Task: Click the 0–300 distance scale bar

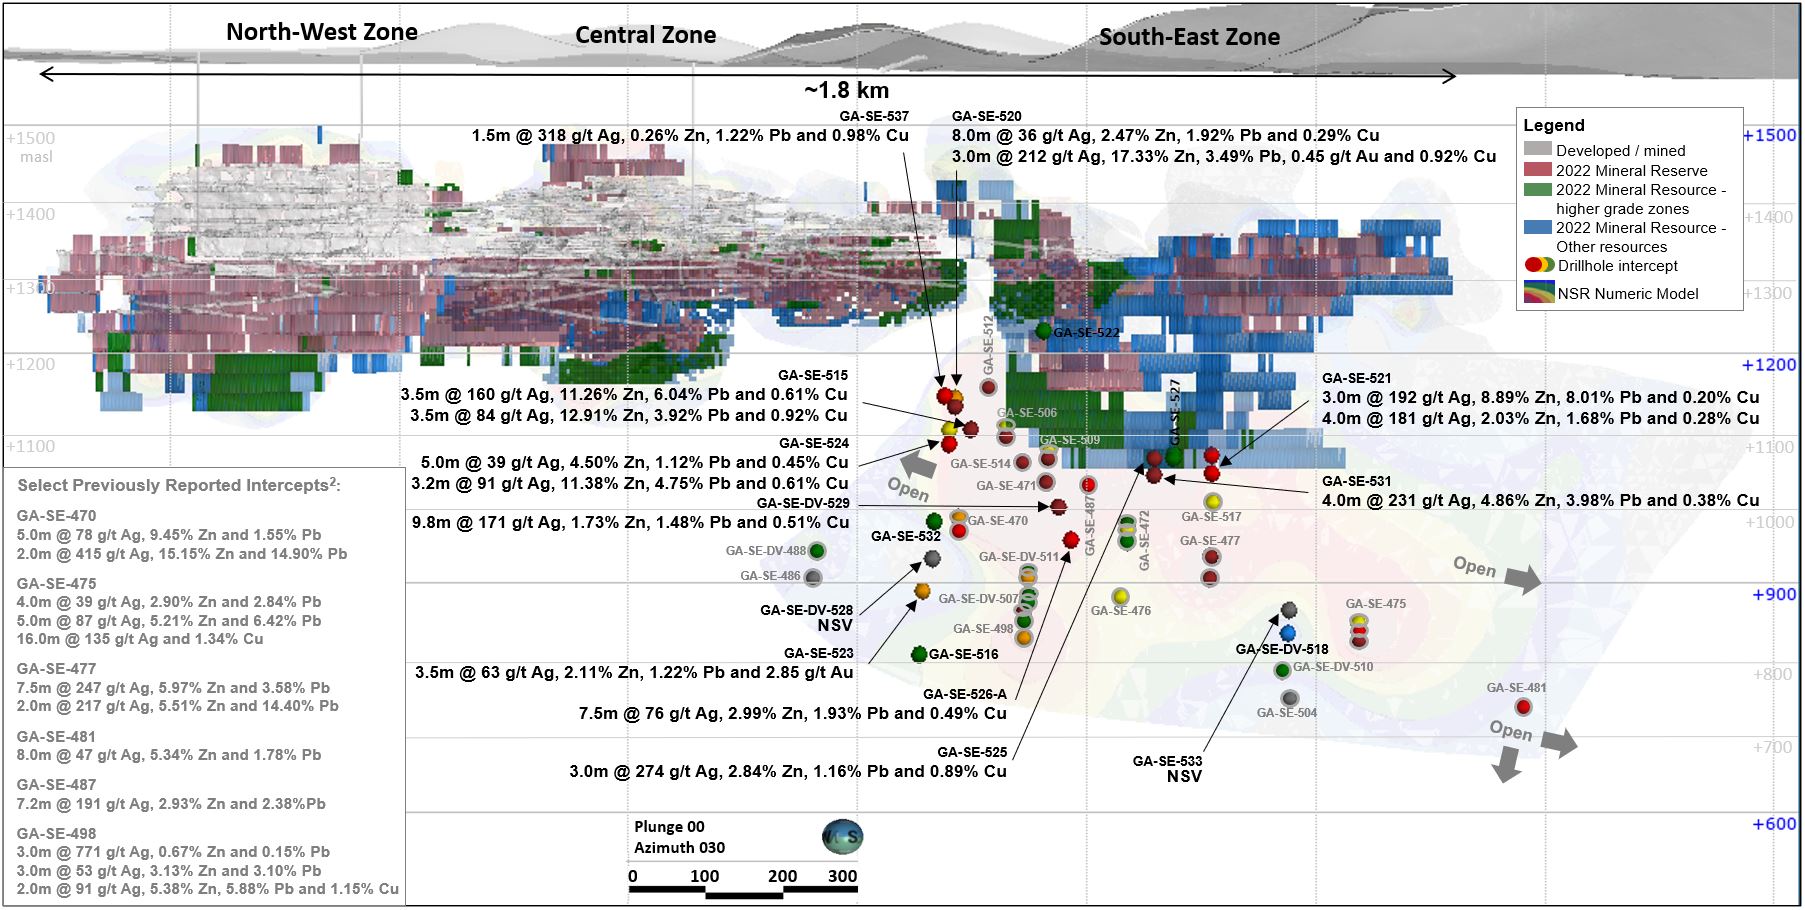Action: click(x=743, y=889)
